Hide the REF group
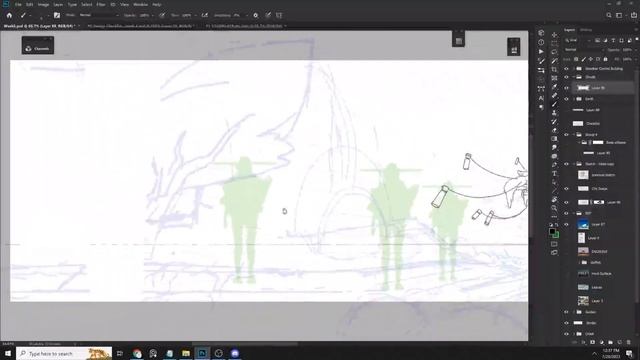Image resolution: width=640 pixels, height=360 pixels. click(x=566, y=213)
